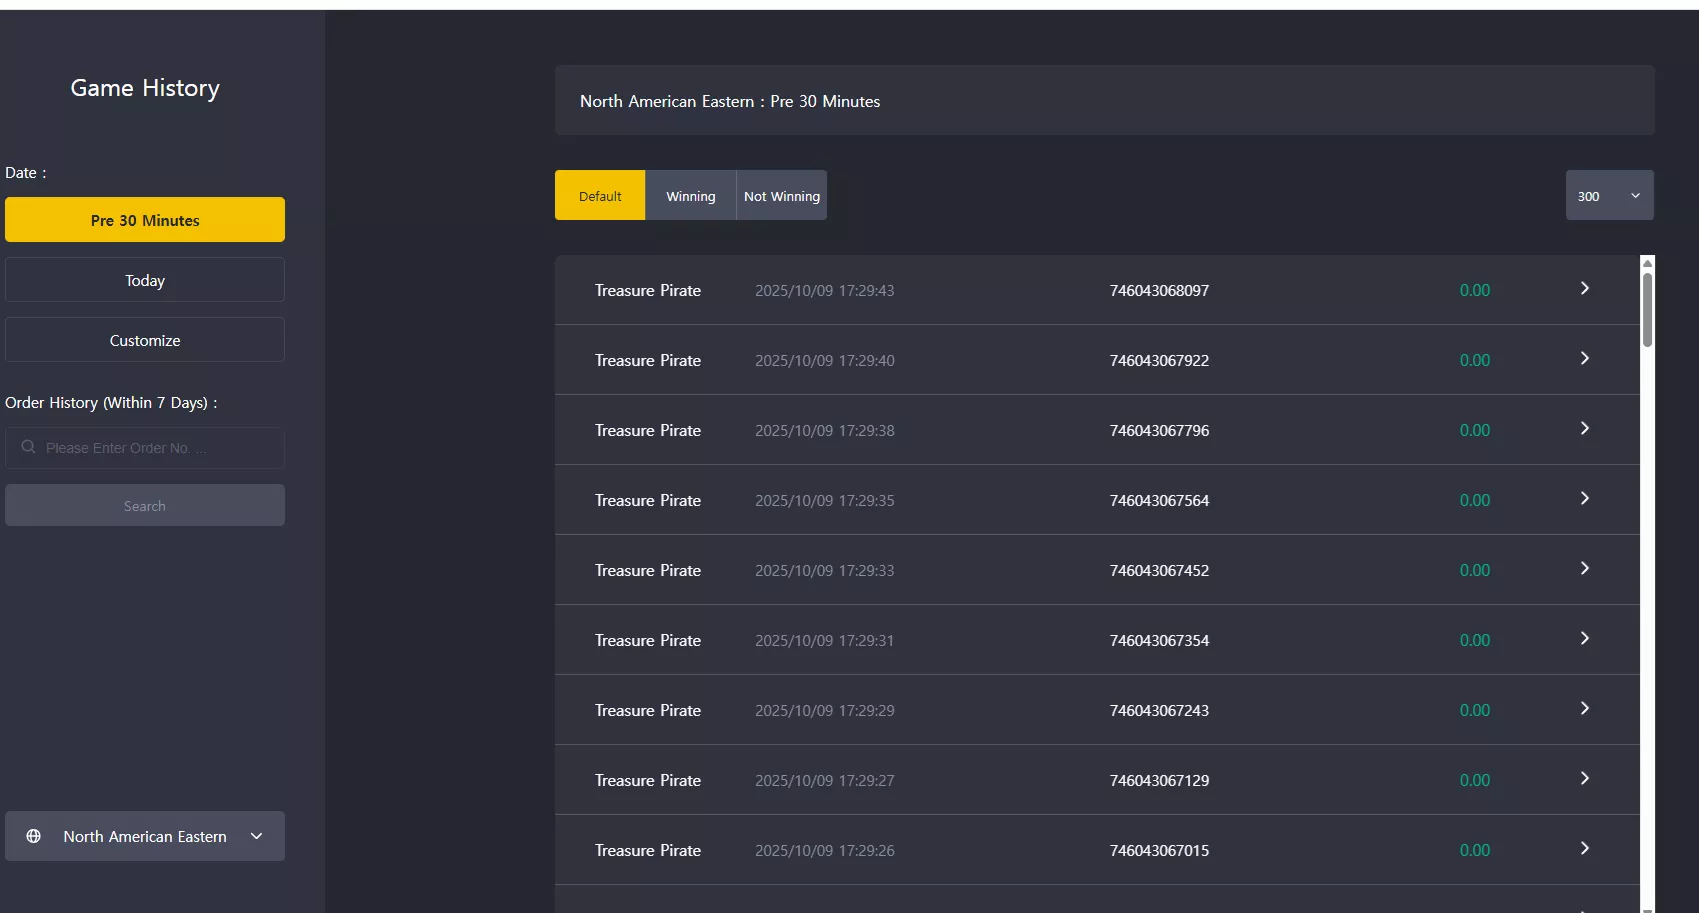Click timestamp 2025/10/09 17:29:40
This screenshot has height=913, width=1699.
click(x=825, y=360)
